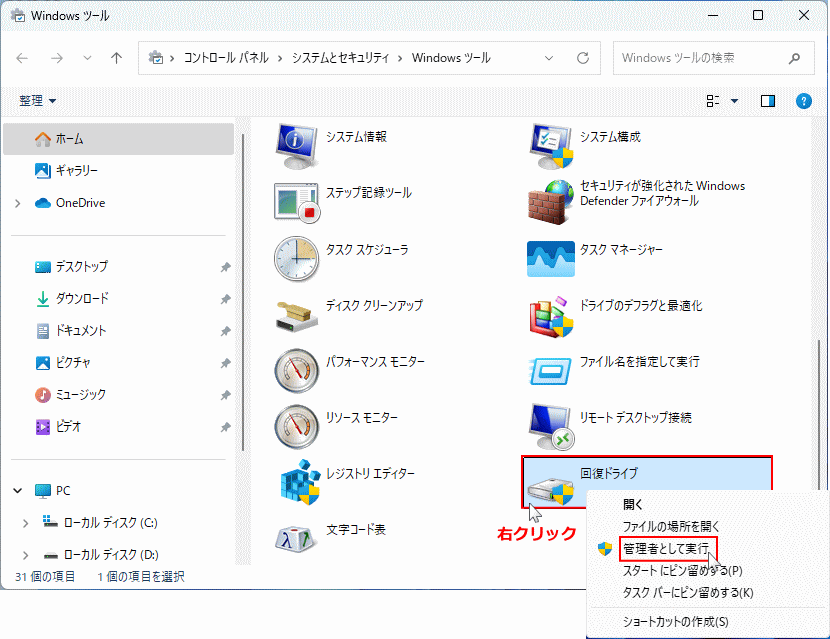
Task: Open the ステップ記録ツール icon
Action: coord(296,201)
